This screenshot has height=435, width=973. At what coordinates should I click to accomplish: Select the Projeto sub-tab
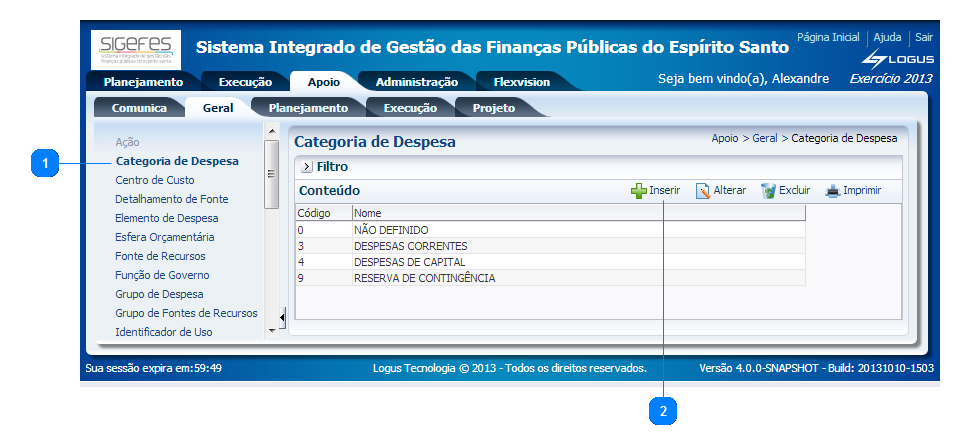click(x=493, y=108)
